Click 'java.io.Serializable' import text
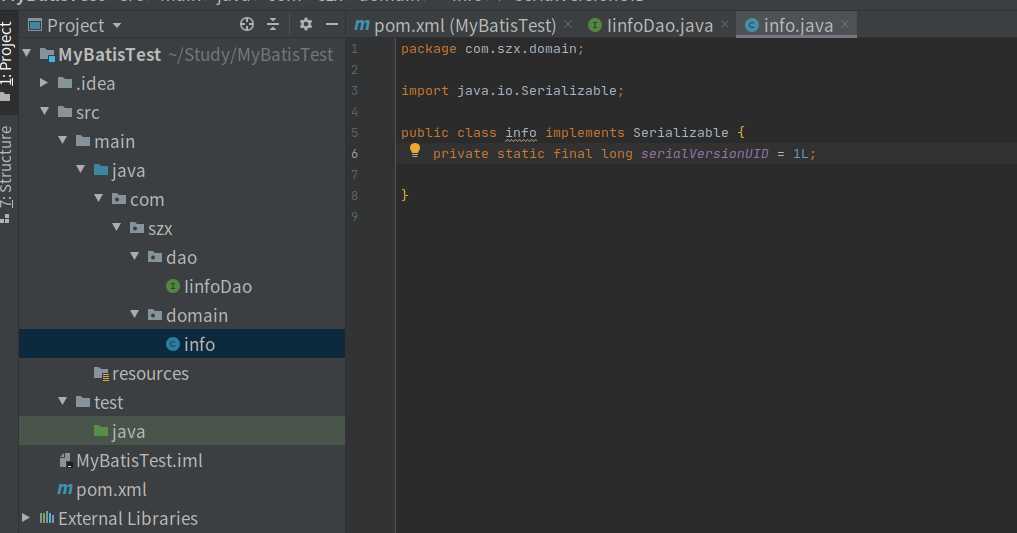 [x=536, y=91]
